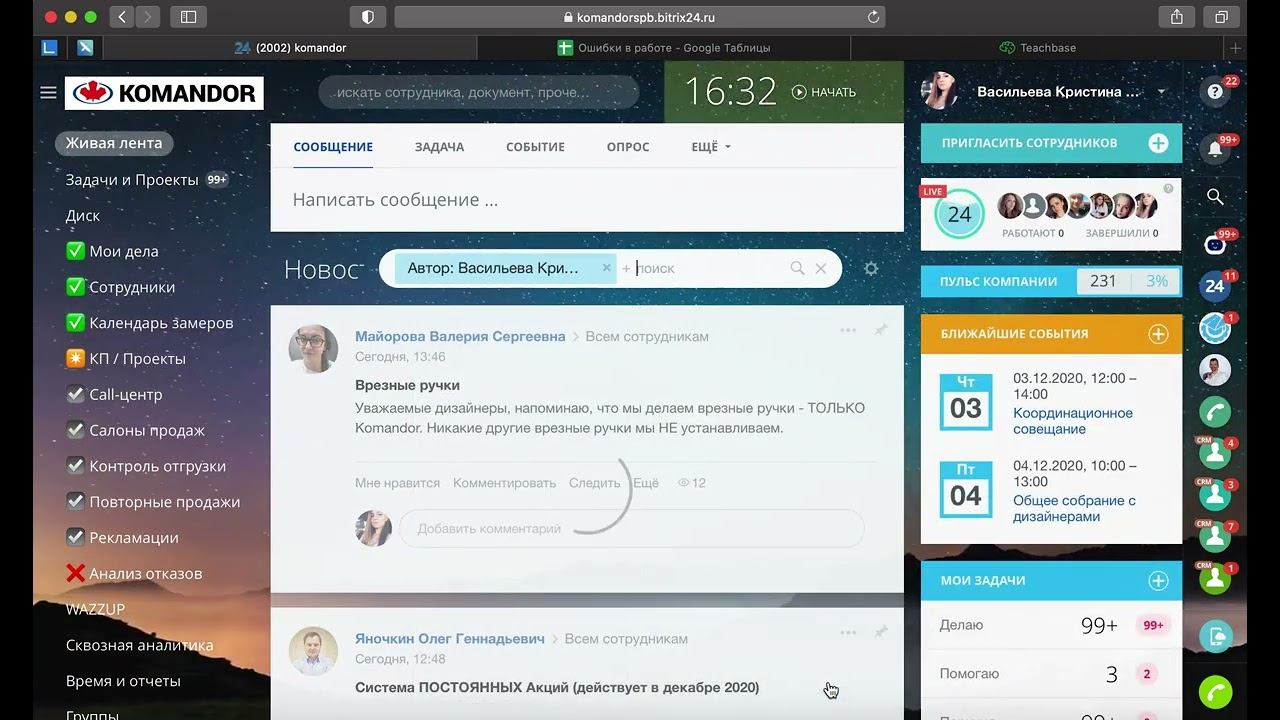Open news feed settings gear

pos(871,268)
